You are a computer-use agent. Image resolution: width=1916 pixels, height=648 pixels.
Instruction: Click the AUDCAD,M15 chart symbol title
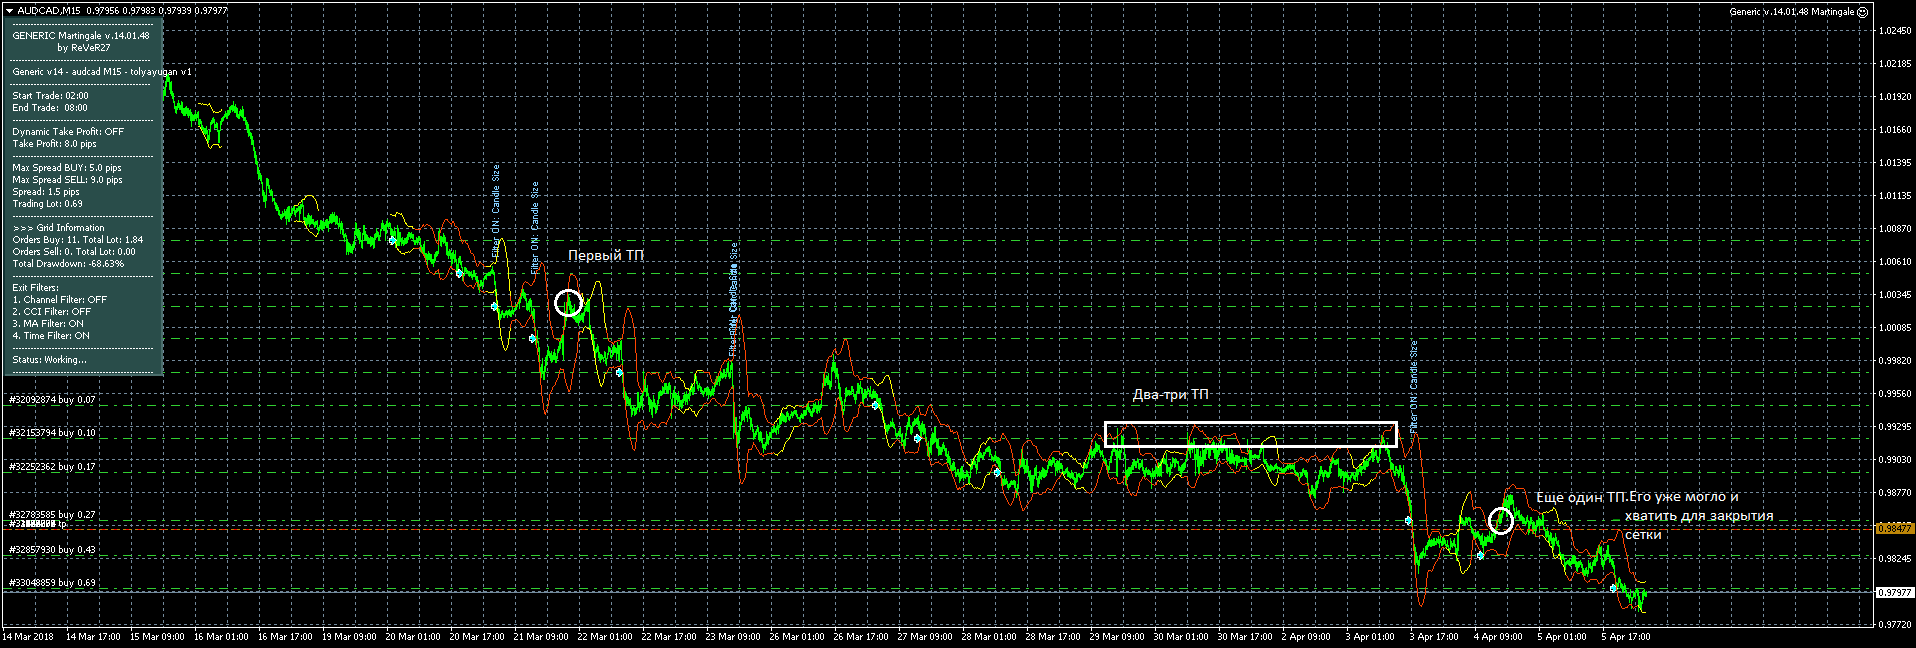tap(49, 11)
